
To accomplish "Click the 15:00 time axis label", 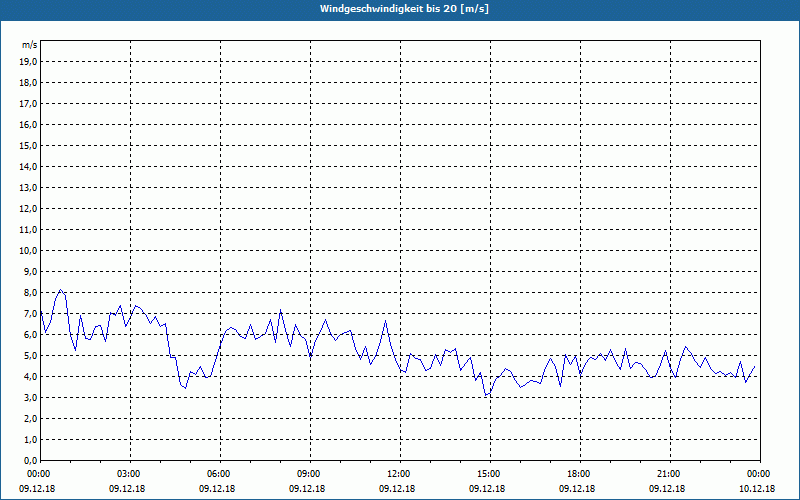I will pyautogui.click(x=490, y=474).
